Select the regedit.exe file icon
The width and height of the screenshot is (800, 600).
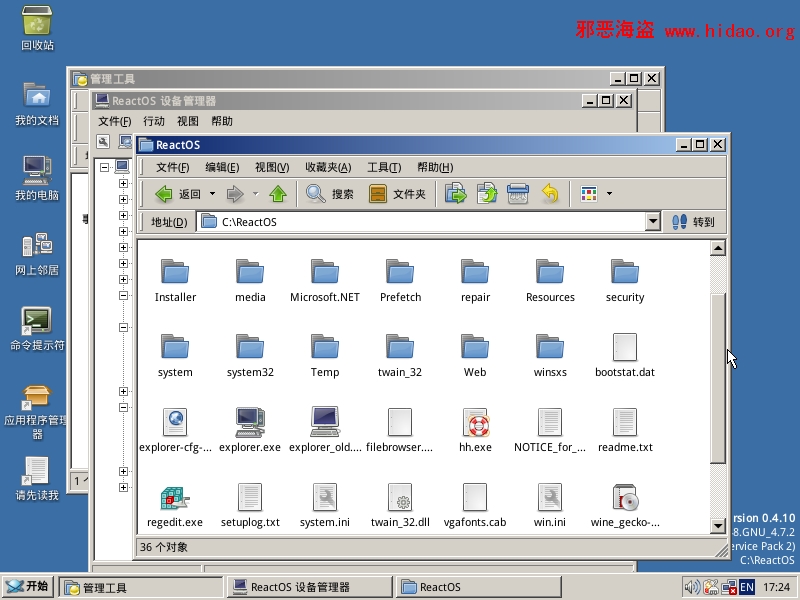tap(175, 498)
